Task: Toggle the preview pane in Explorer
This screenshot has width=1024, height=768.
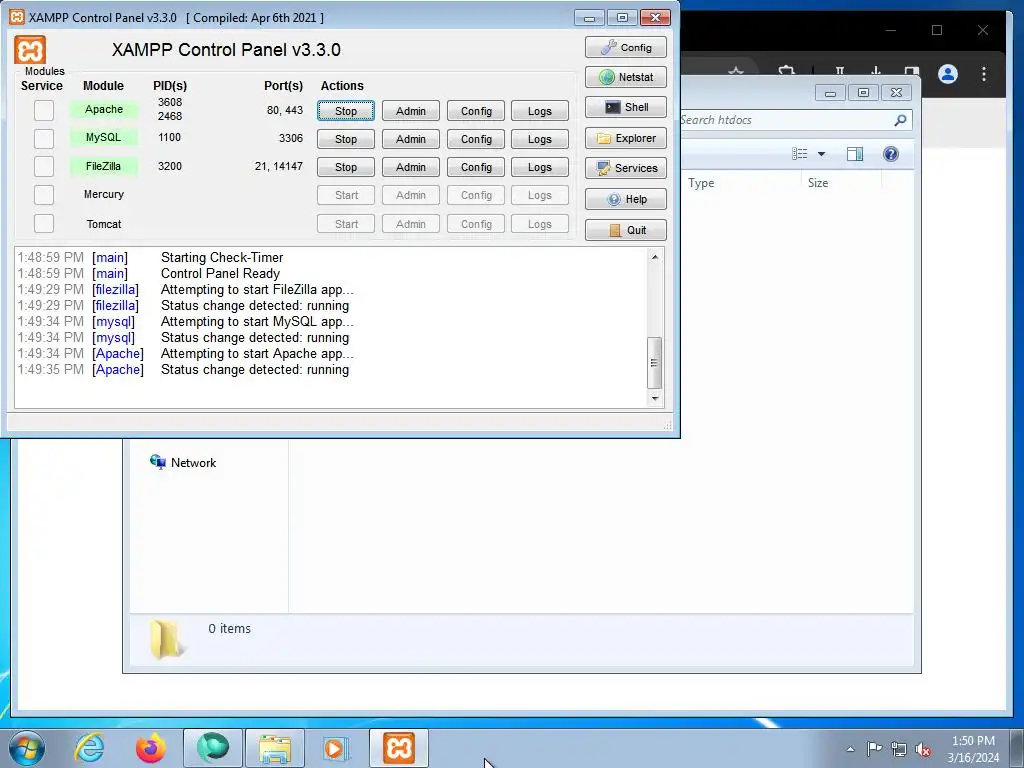Action: coord(854,154)
